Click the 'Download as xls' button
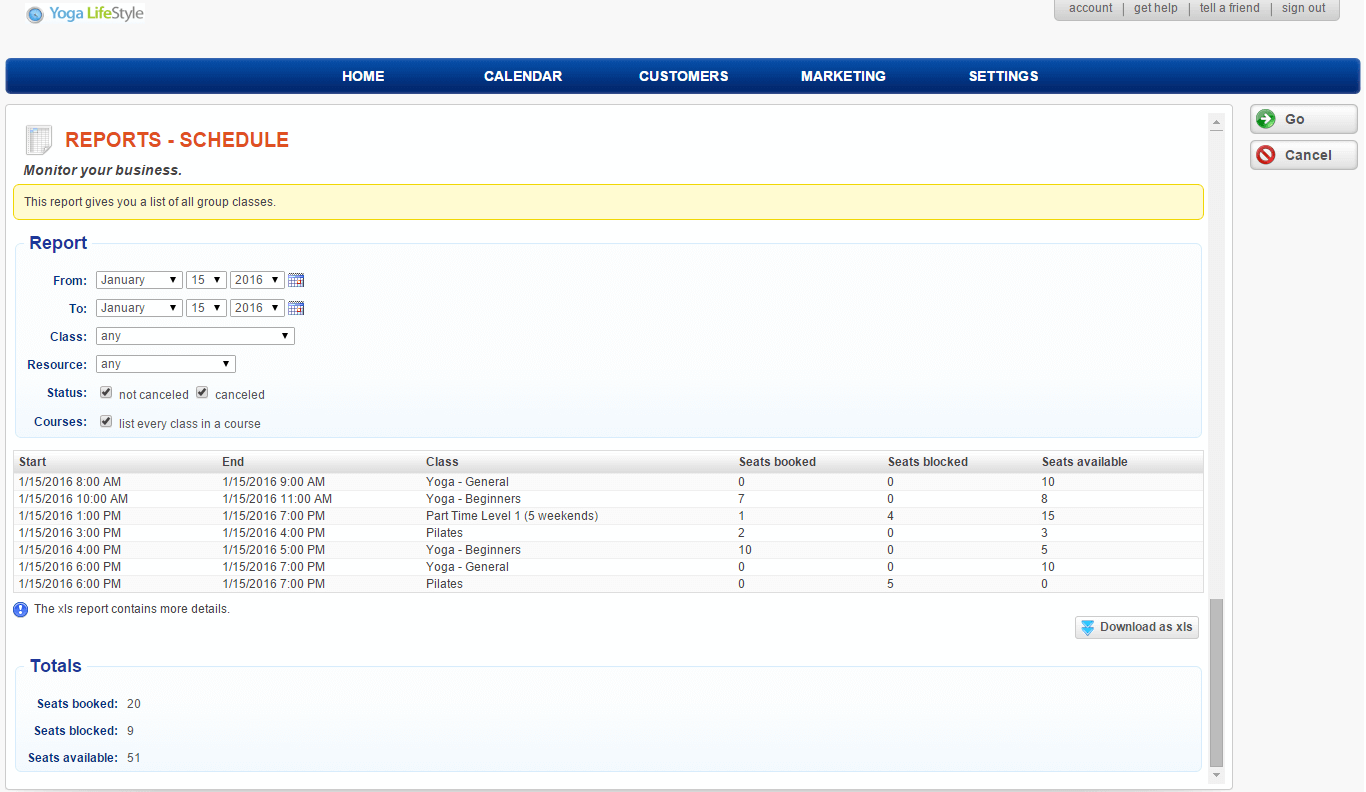This screenshot has height=792, width=1366. pyautogui.click(x=1136, y=627)
